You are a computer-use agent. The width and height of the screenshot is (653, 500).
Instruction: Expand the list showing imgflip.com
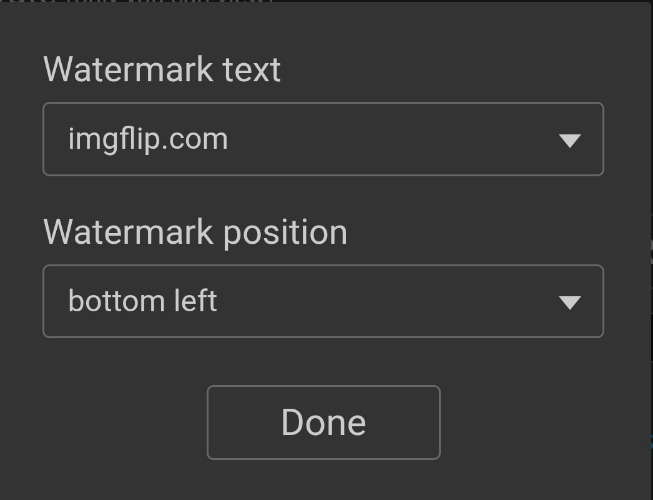[x=323, y=139]
